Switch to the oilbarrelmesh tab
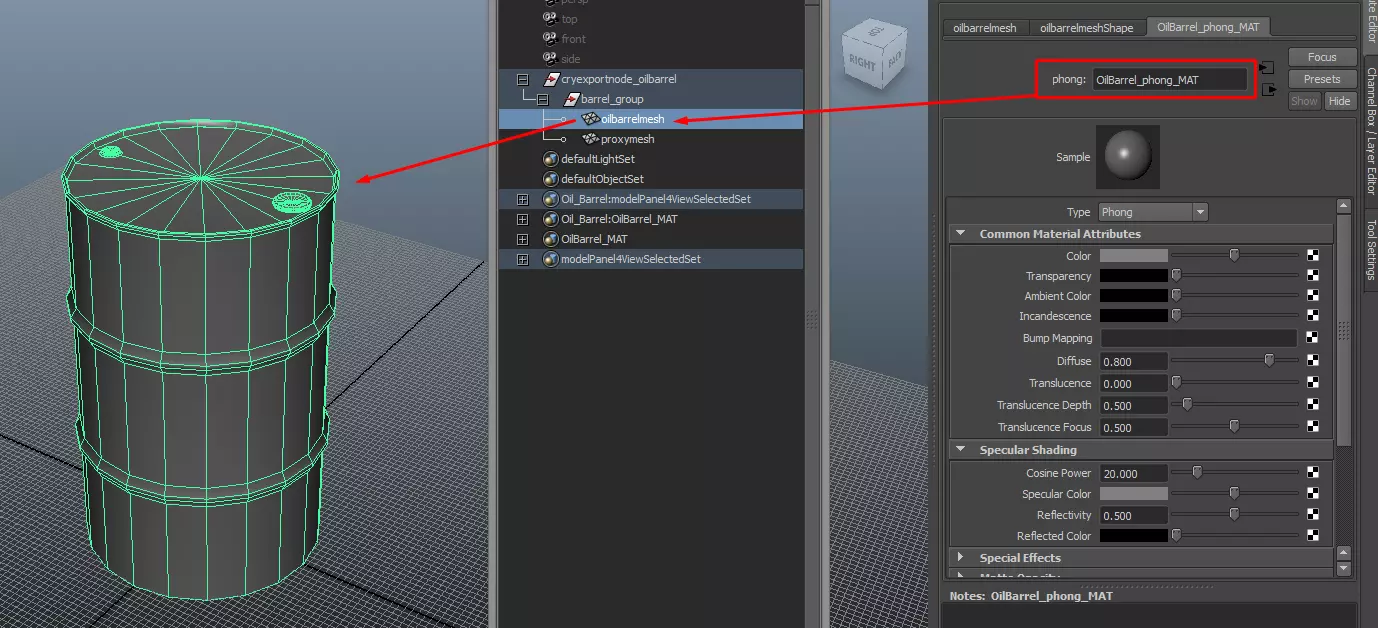Viewport: 1378px width, 628px height. [x=985, y=28]
